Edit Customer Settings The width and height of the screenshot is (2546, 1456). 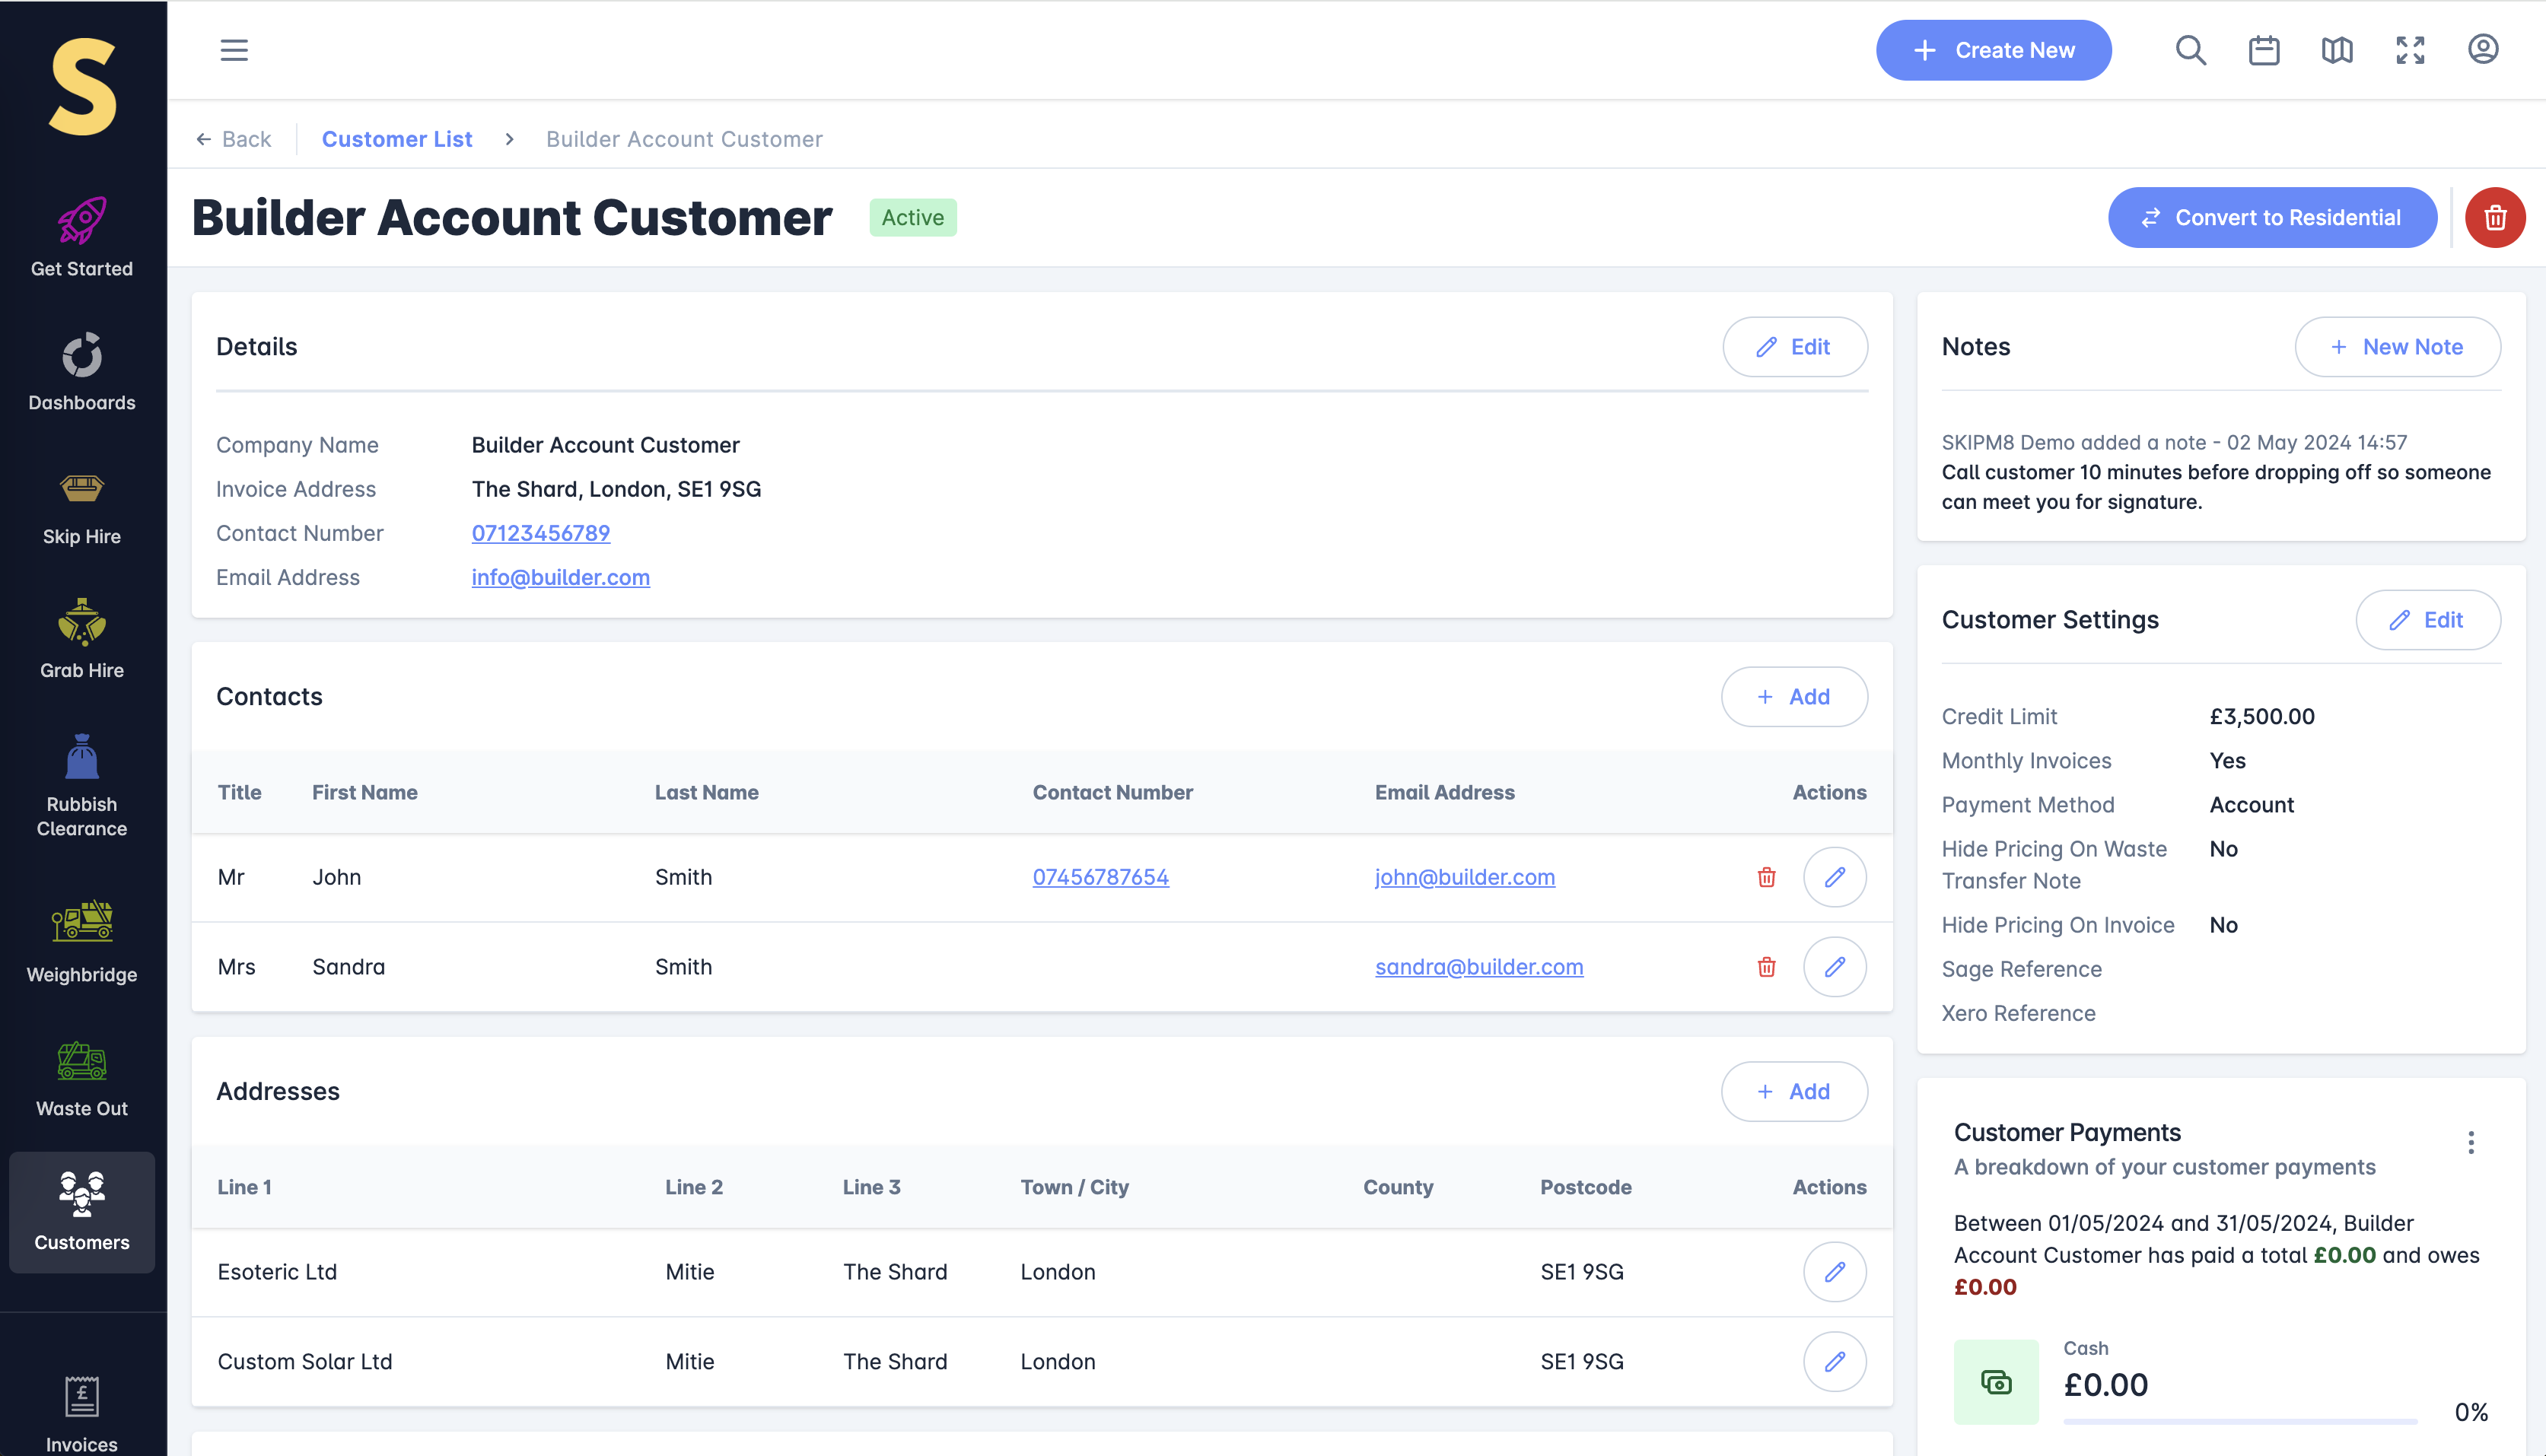(2428, 620)
